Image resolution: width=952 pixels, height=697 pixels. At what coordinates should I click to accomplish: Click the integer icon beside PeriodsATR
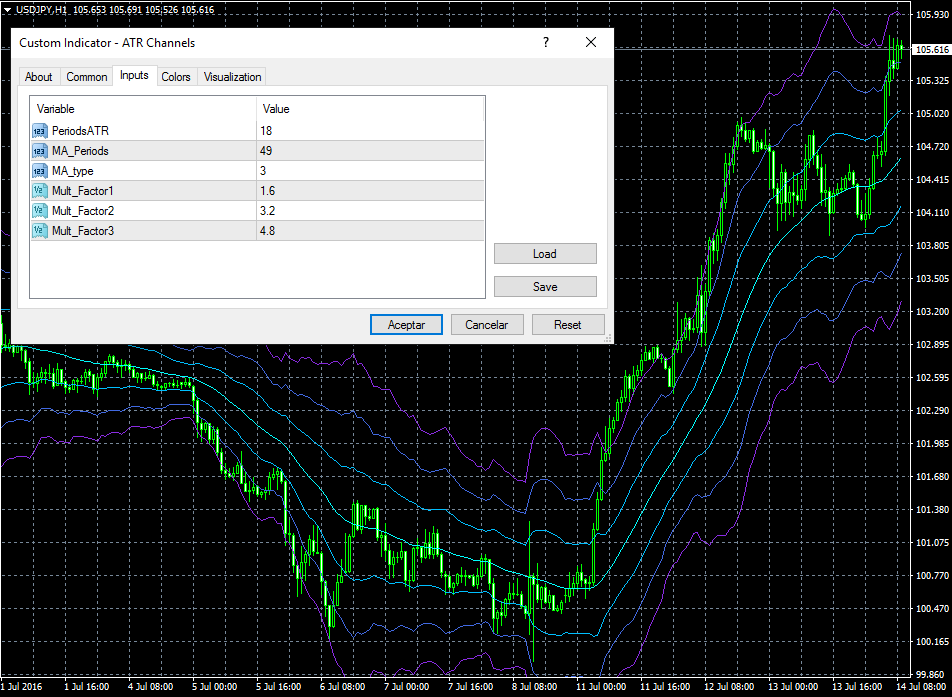click(40, 130)
